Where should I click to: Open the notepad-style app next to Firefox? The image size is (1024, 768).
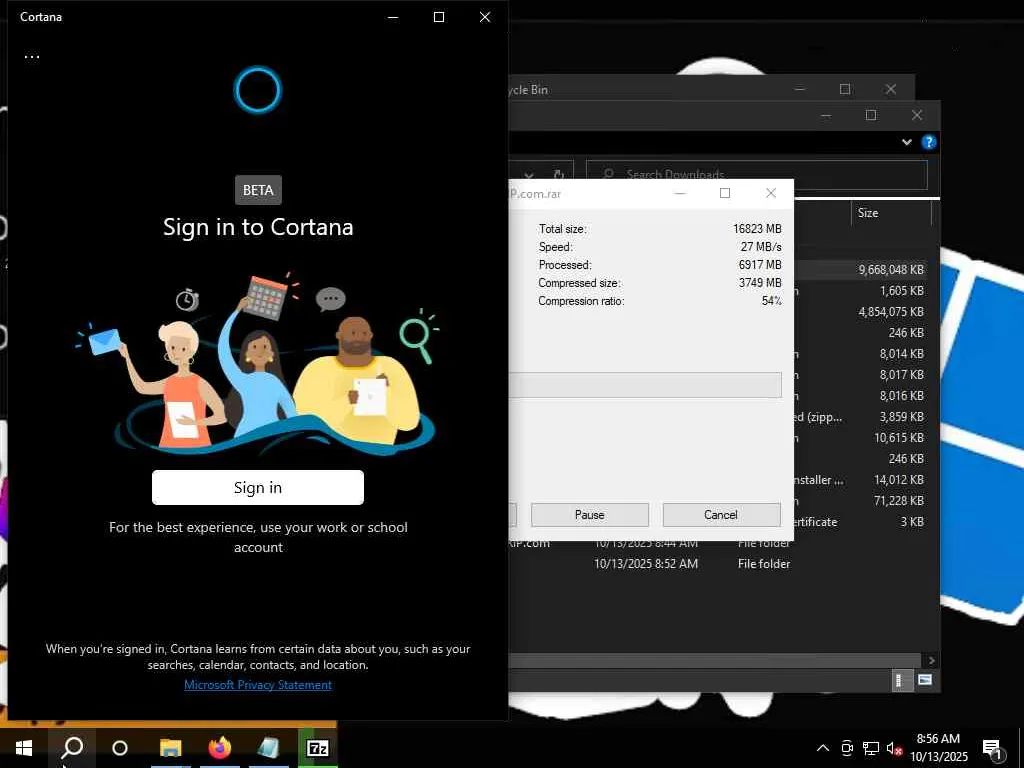click(x=268, y=748)
